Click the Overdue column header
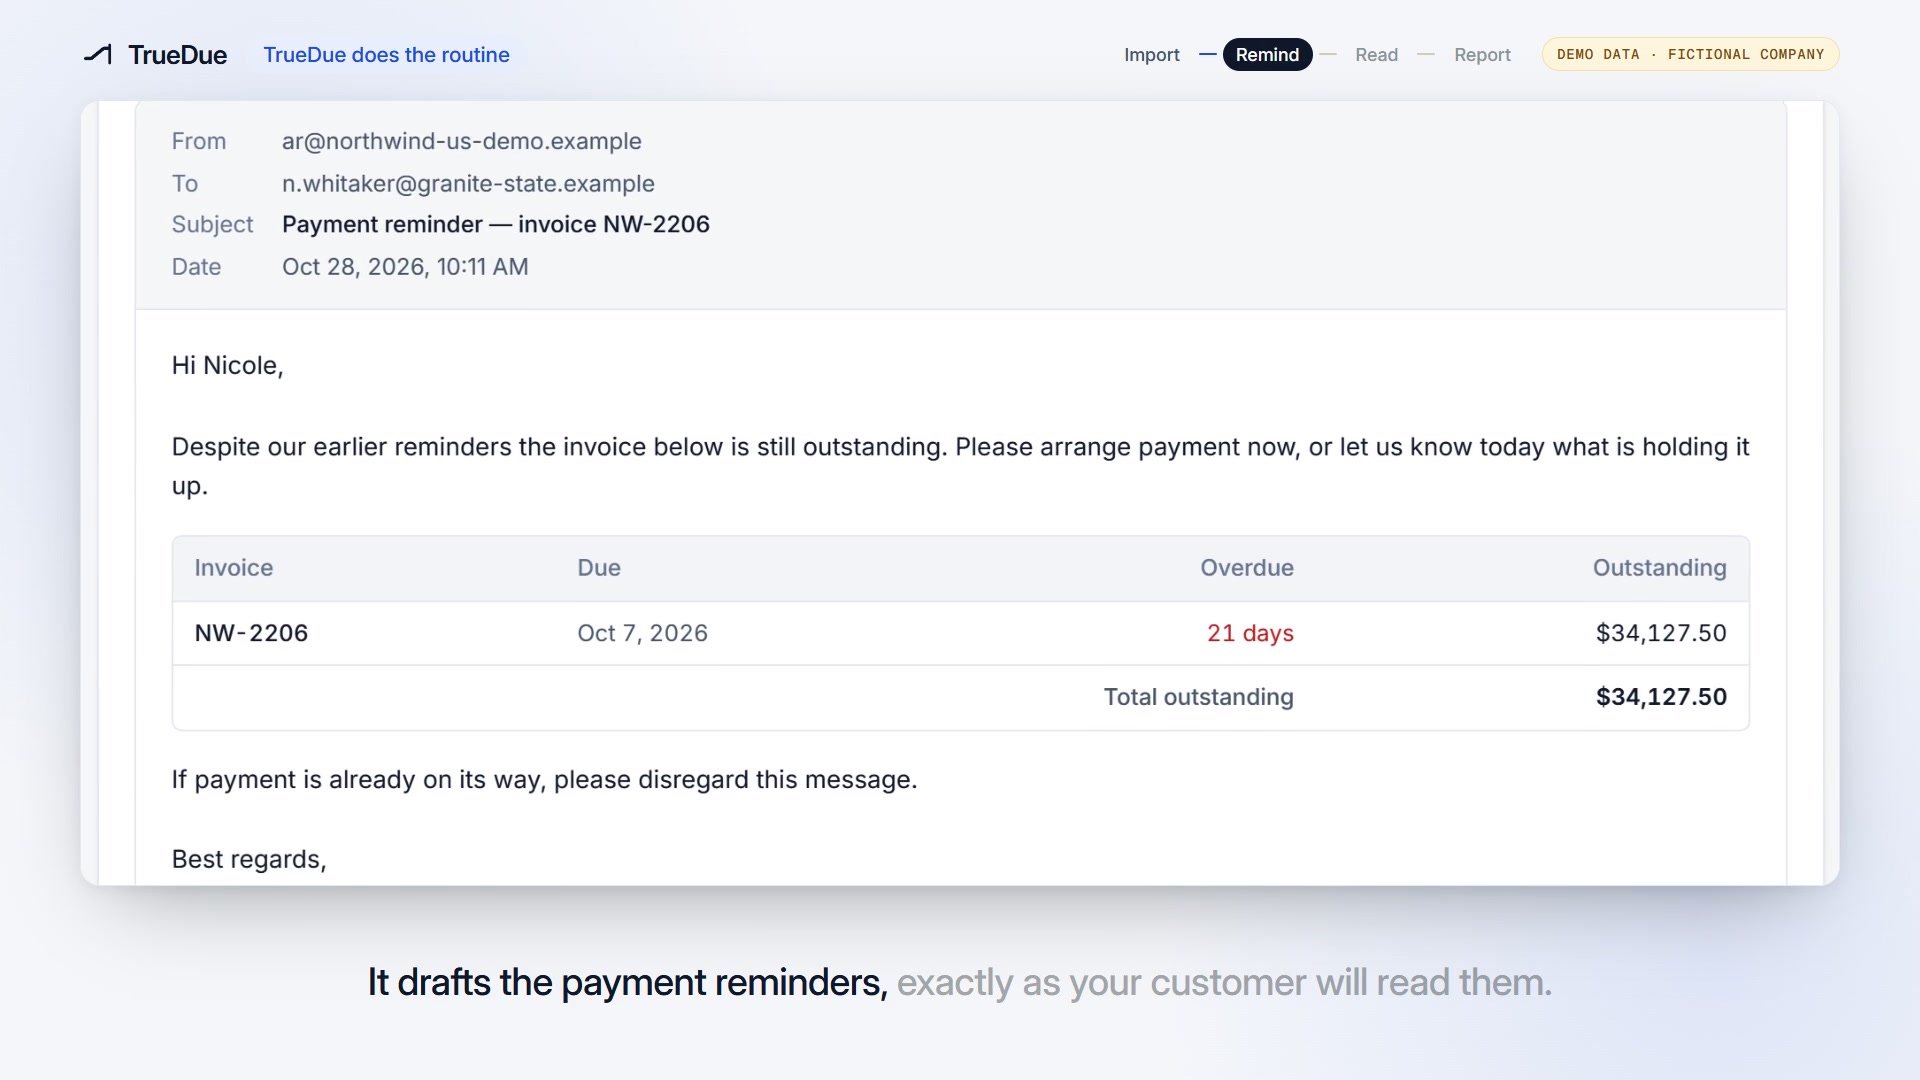 (x=1246, y=567)
